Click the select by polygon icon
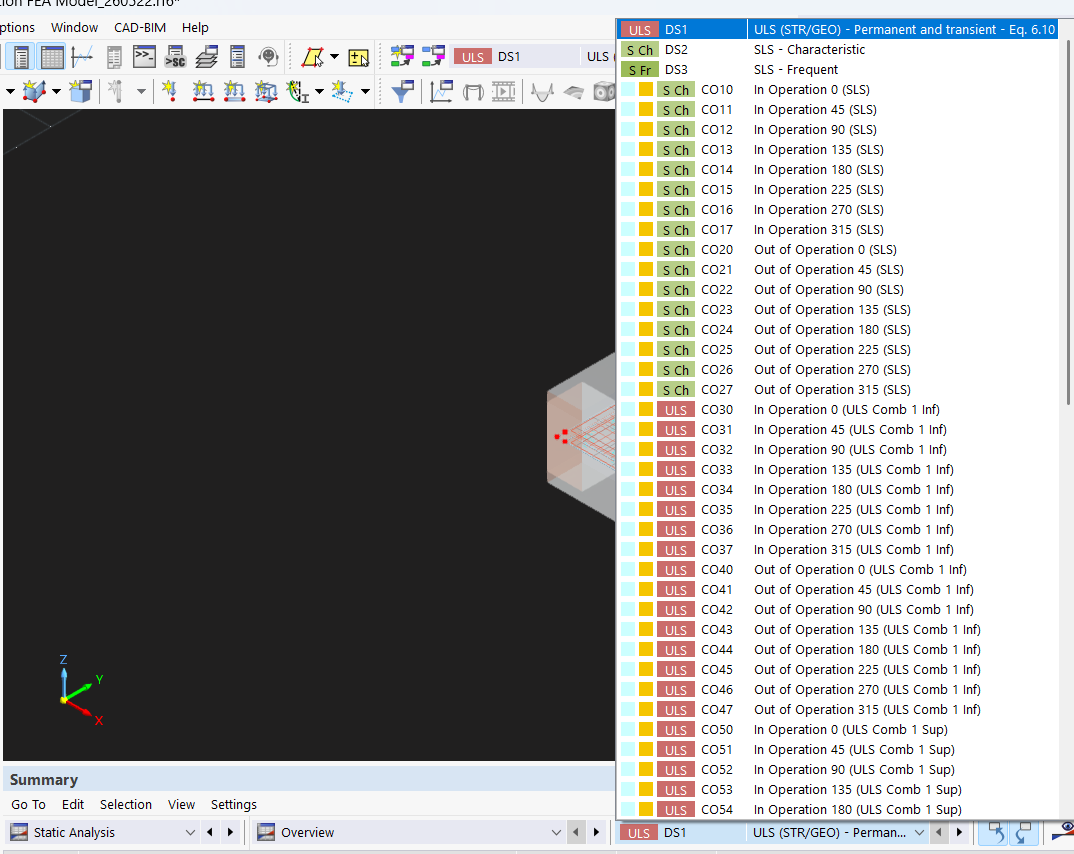The height and width of the screenshot is (854, 1074). 313,57
